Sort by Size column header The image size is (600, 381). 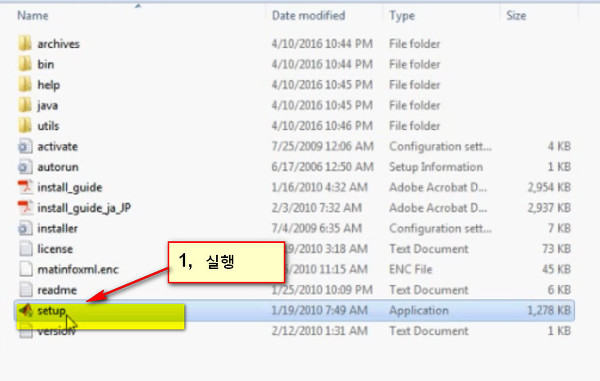point(516,16)
